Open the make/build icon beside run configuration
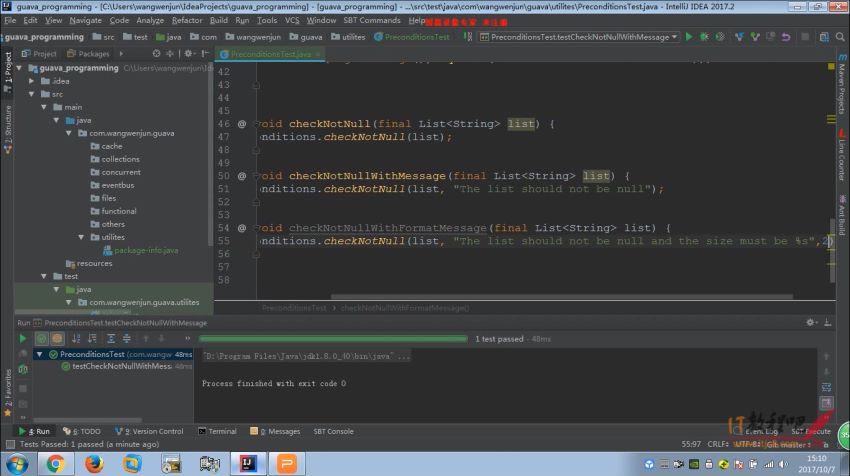Viewport: 850px width, 476px height. [x=468, y=37]
